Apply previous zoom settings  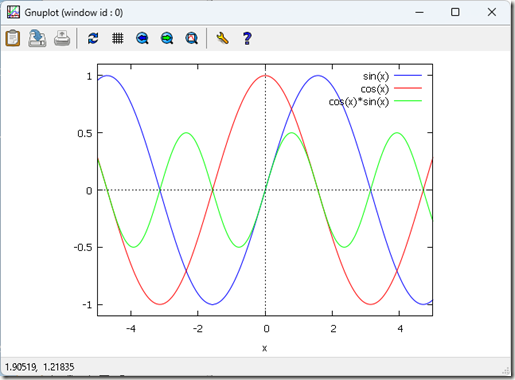point(142,38)
